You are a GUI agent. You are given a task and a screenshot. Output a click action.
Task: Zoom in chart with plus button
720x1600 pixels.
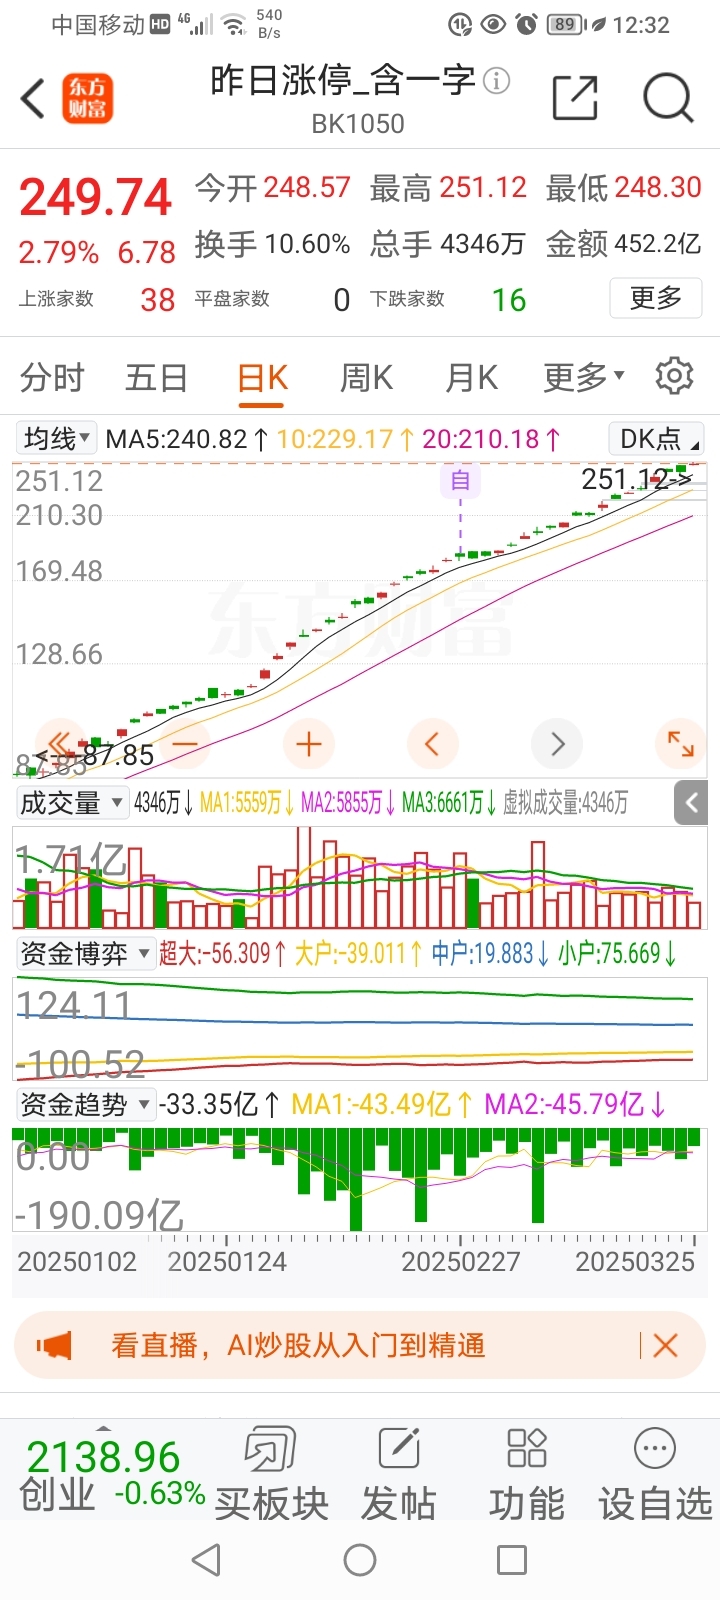pos(309,744)
